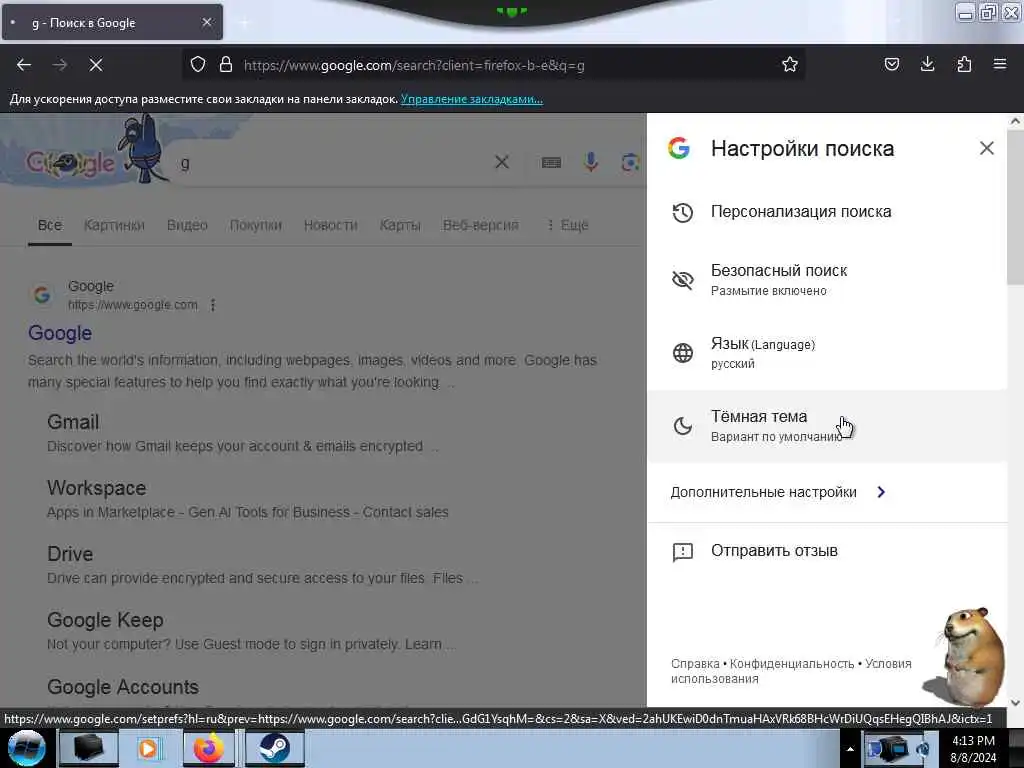Screen dimensions: 1024x768
Task: Open the tracking protection shield icon
Action: point(198,65)
